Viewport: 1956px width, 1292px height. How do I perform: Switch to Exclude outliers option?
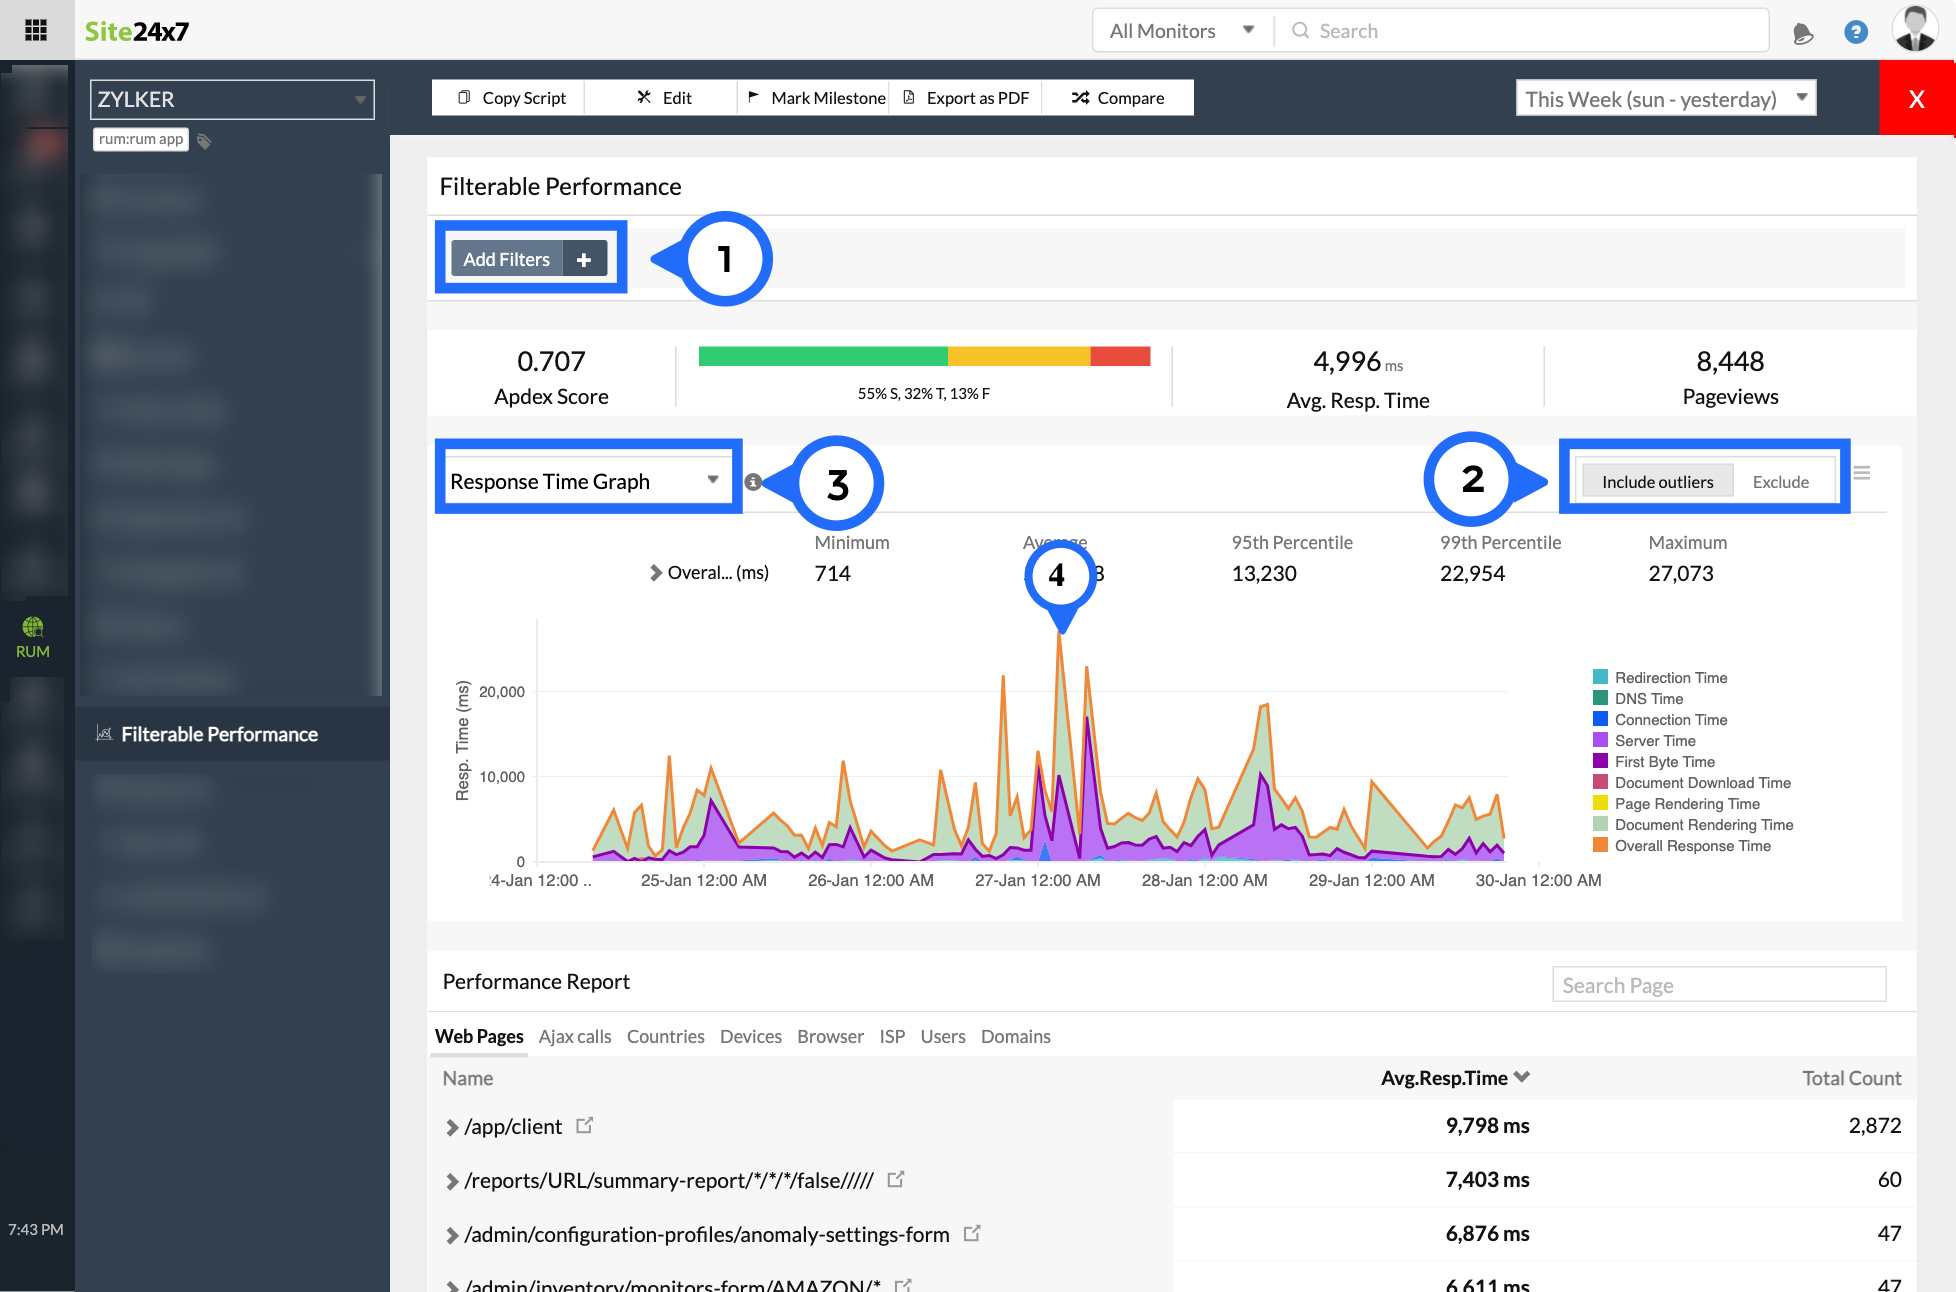[x=1780, y=482]
